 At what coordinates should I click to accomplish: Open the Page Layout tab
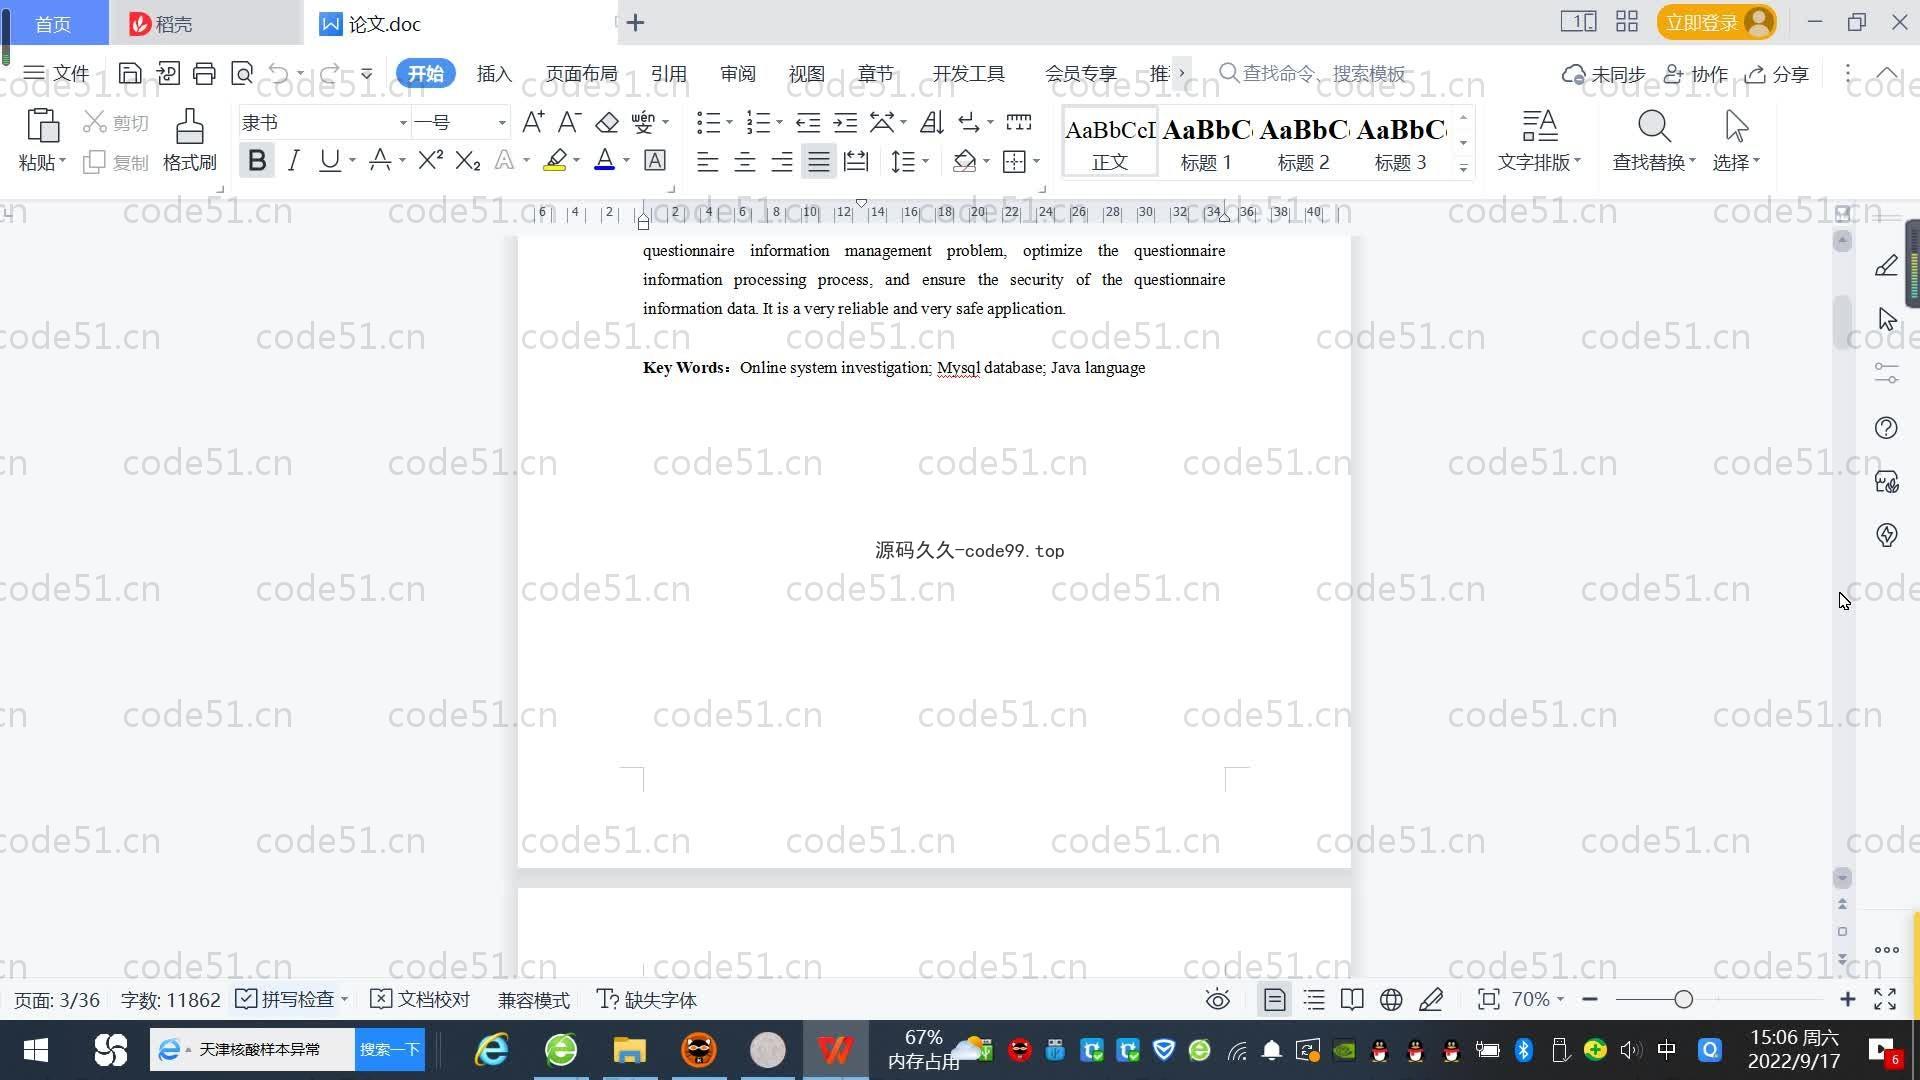581,73
